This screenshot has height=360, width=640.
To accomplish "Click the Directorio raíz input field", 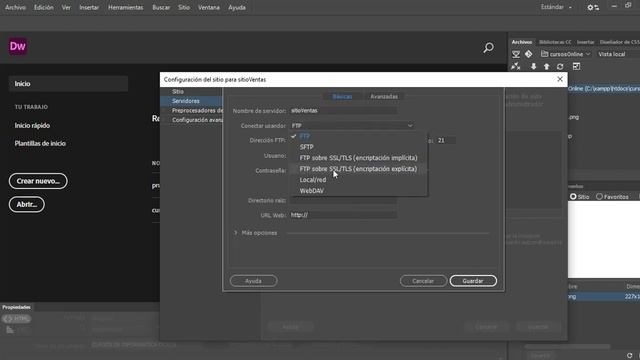I will tap(343, 200).
